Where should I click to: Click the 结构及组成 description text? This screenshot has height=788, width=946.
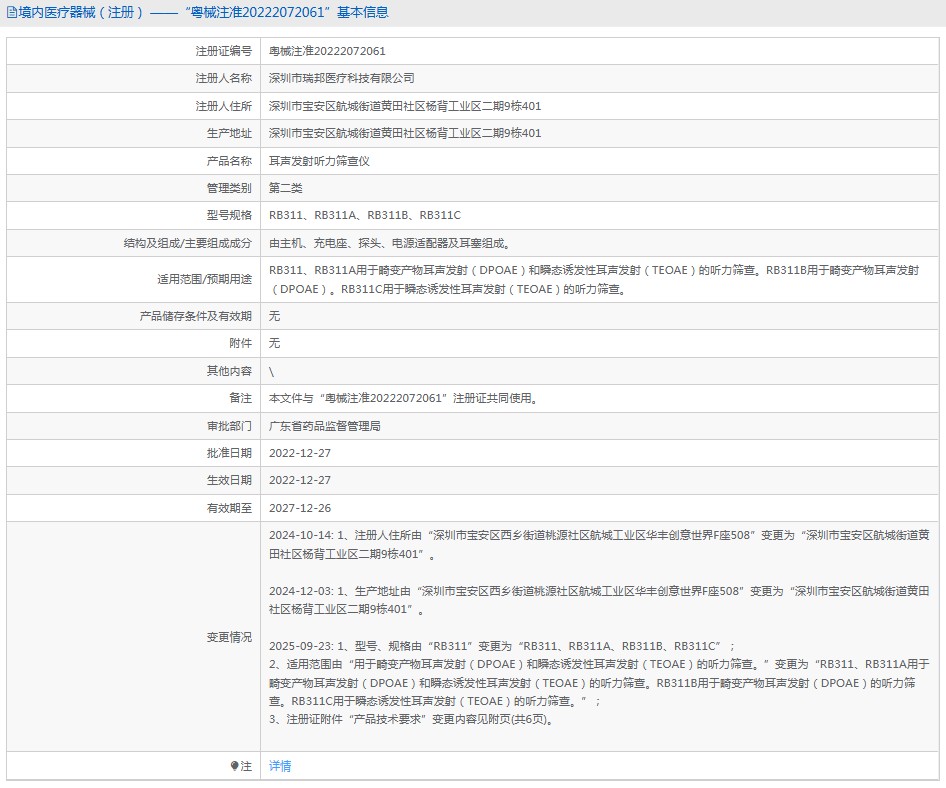tap(389, 243)
